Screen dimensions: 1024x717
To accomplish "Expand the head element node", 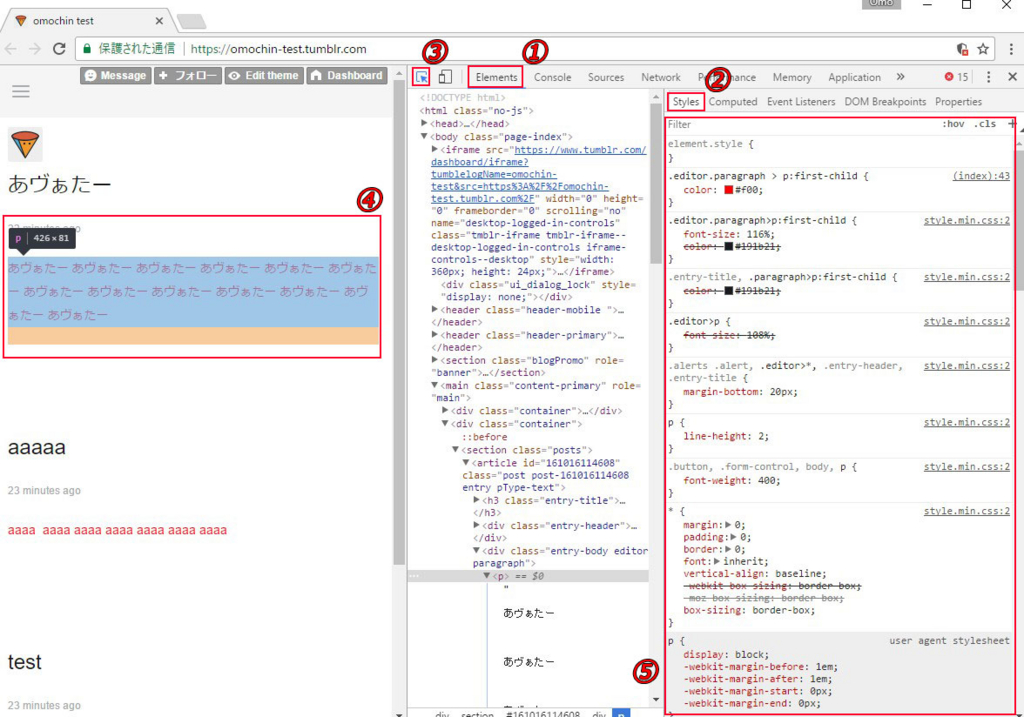I will tap(424, 123).
